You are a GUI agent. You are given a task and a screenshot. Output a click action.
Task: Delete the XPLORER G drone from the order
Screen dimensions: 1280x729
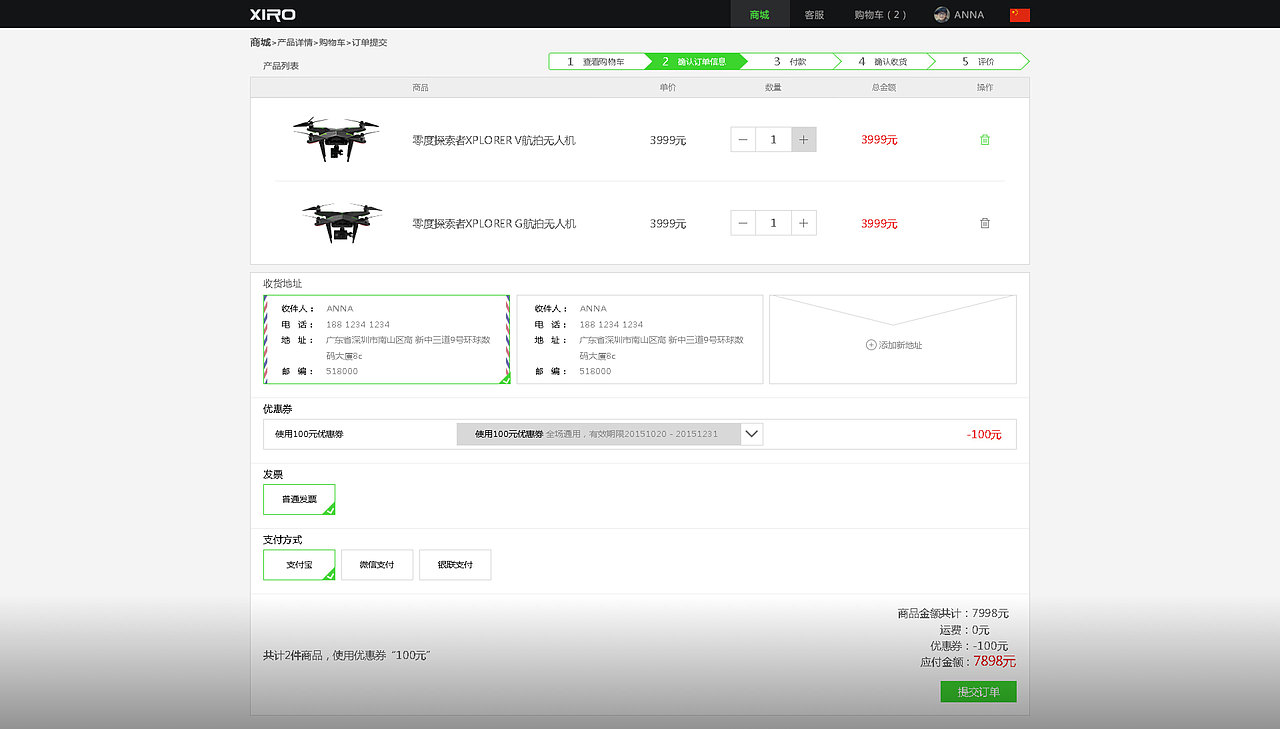[x=984, y=223]
